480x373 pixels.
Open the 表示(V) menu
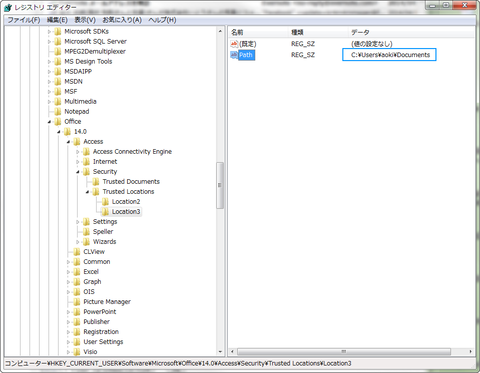tap(85, 20)
